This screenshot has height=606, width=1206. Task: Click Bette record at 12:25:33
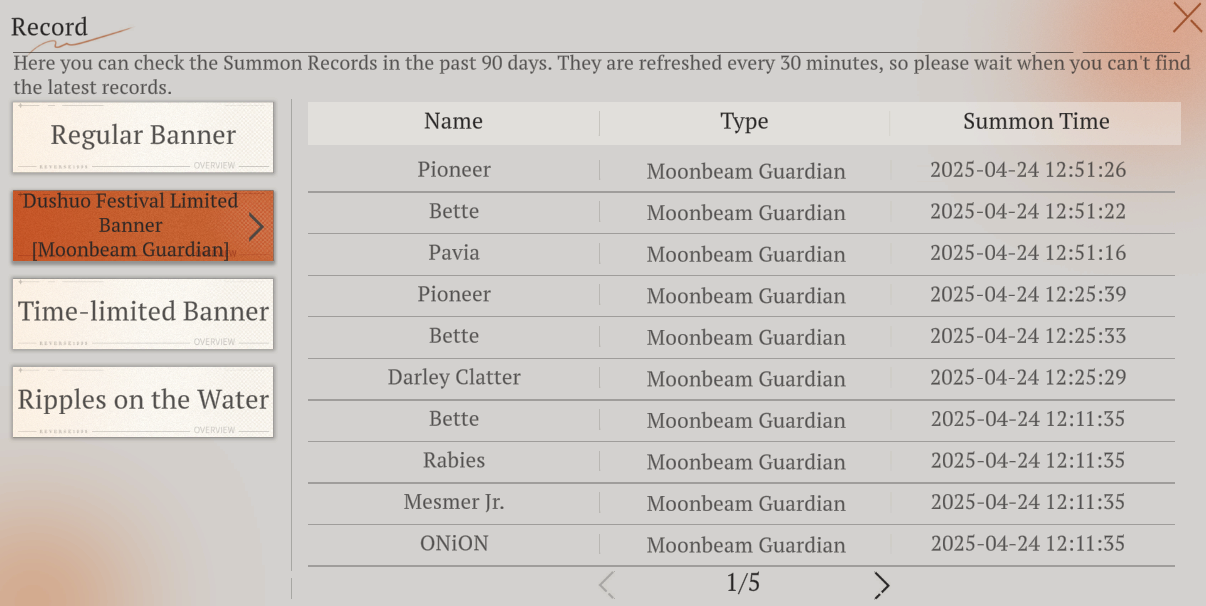741,337
